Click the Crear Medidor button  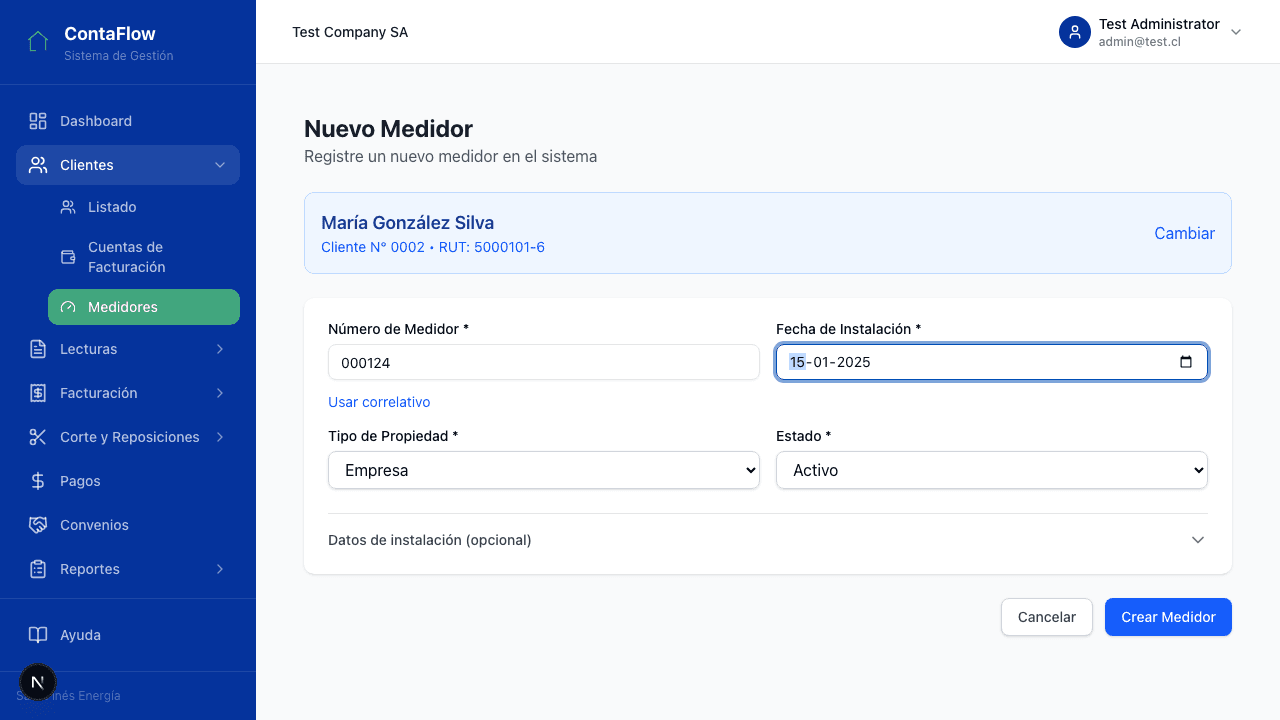[1168, 617]
